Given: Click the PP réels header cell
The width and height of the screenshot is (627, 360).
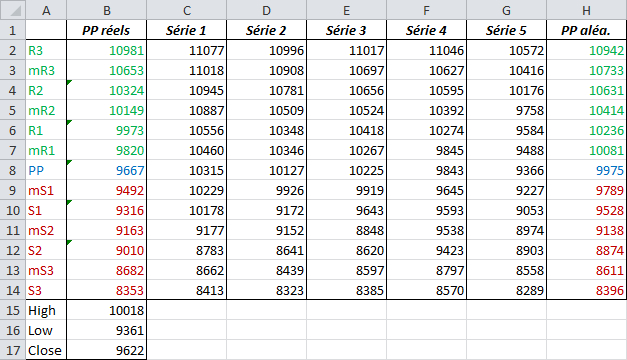Looking at the screenshot, I should 106,30.
